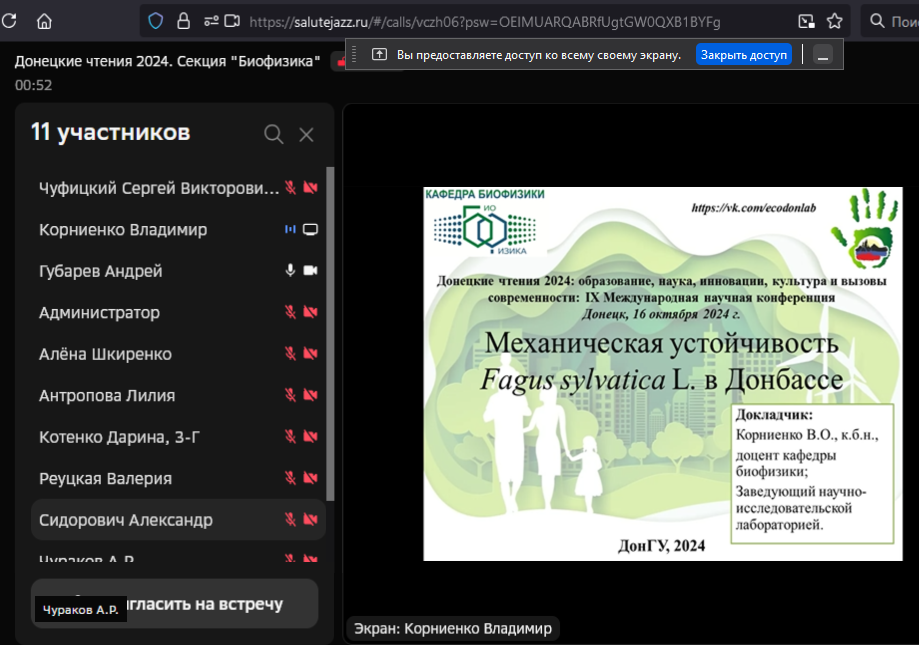Screen dimensions: 919x645
Task: Select participant Антропова Лилия
Action: [x=178, y=396]
